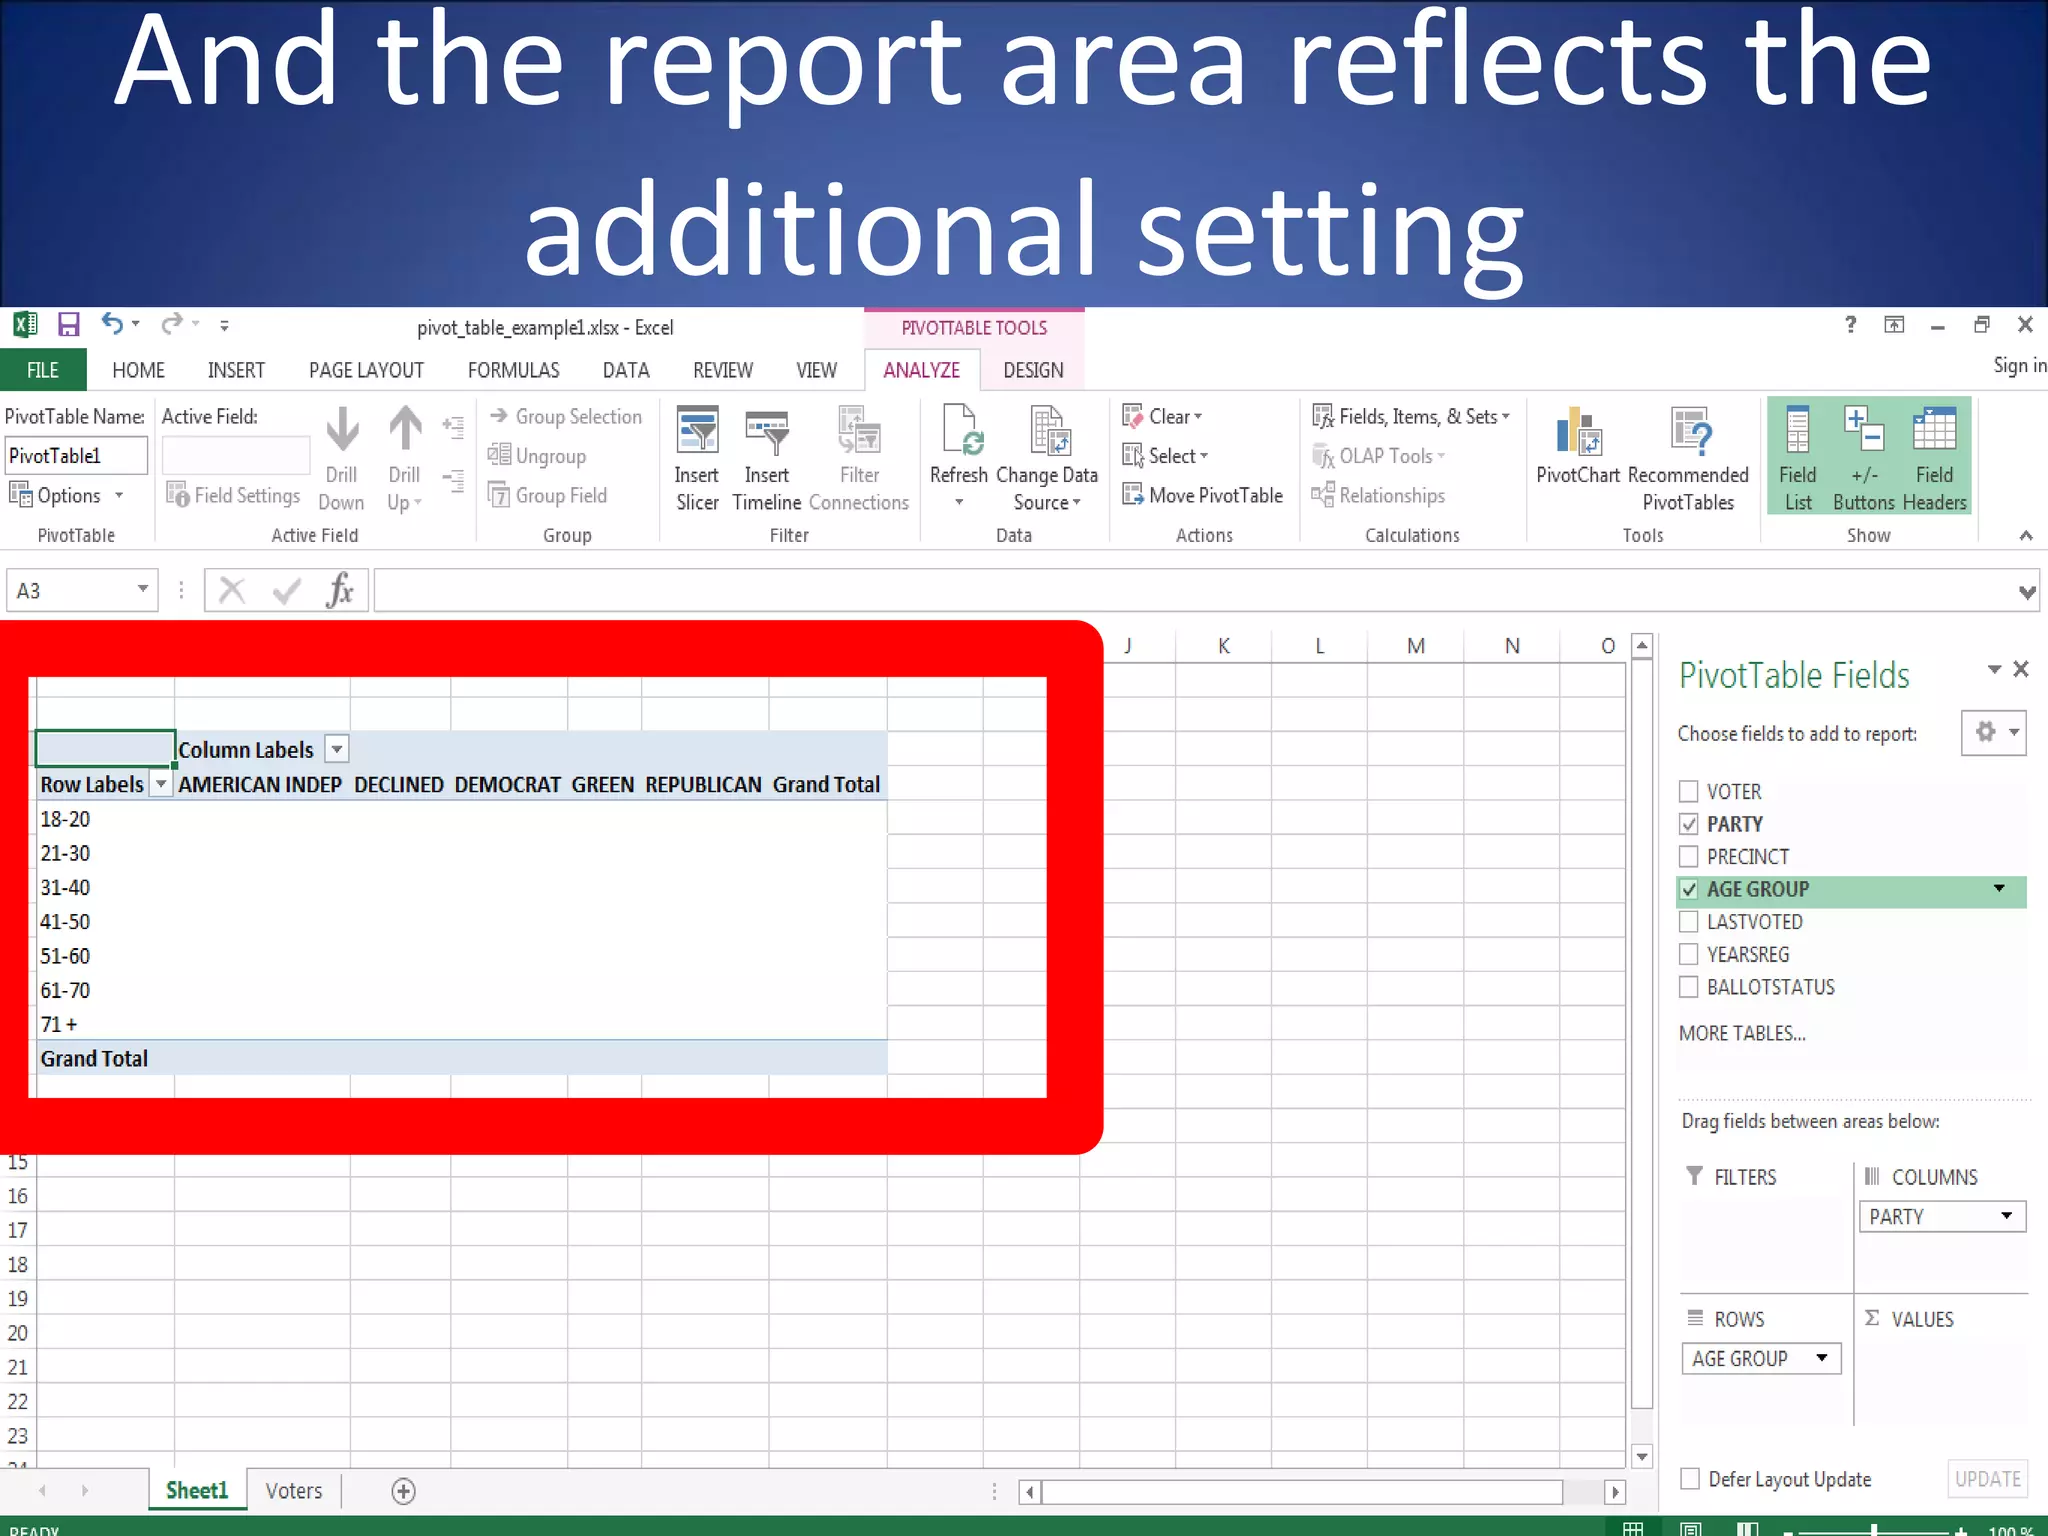The width and height of the screenshot is (2048, 1536).
Task: Switch to the Voters sheet tab
Action: pyautogui.click(x=294, y=1491)
